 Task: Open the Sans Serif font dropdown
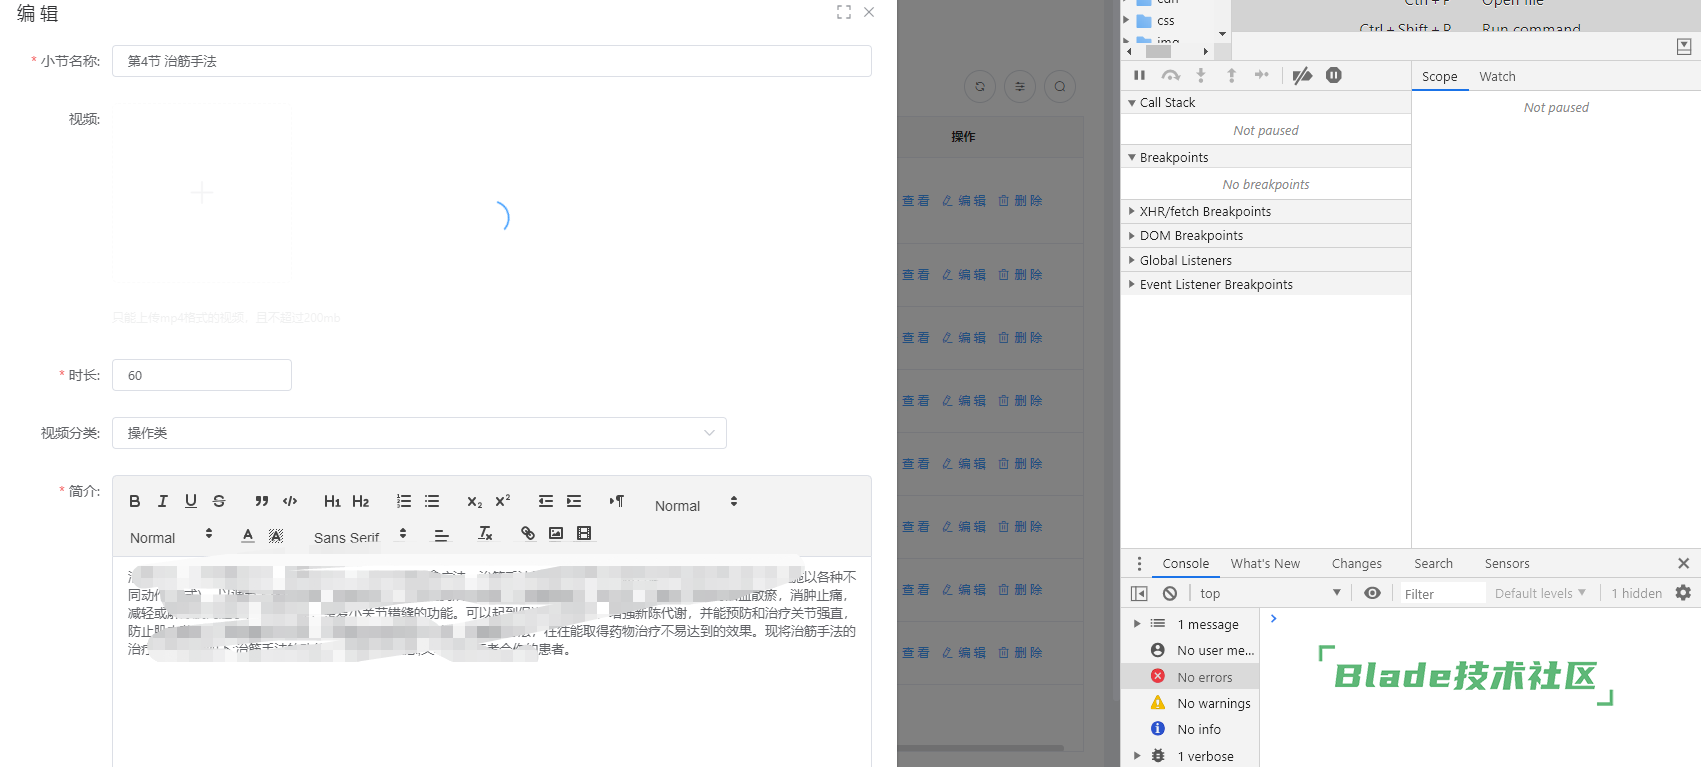tap(360, 537)
